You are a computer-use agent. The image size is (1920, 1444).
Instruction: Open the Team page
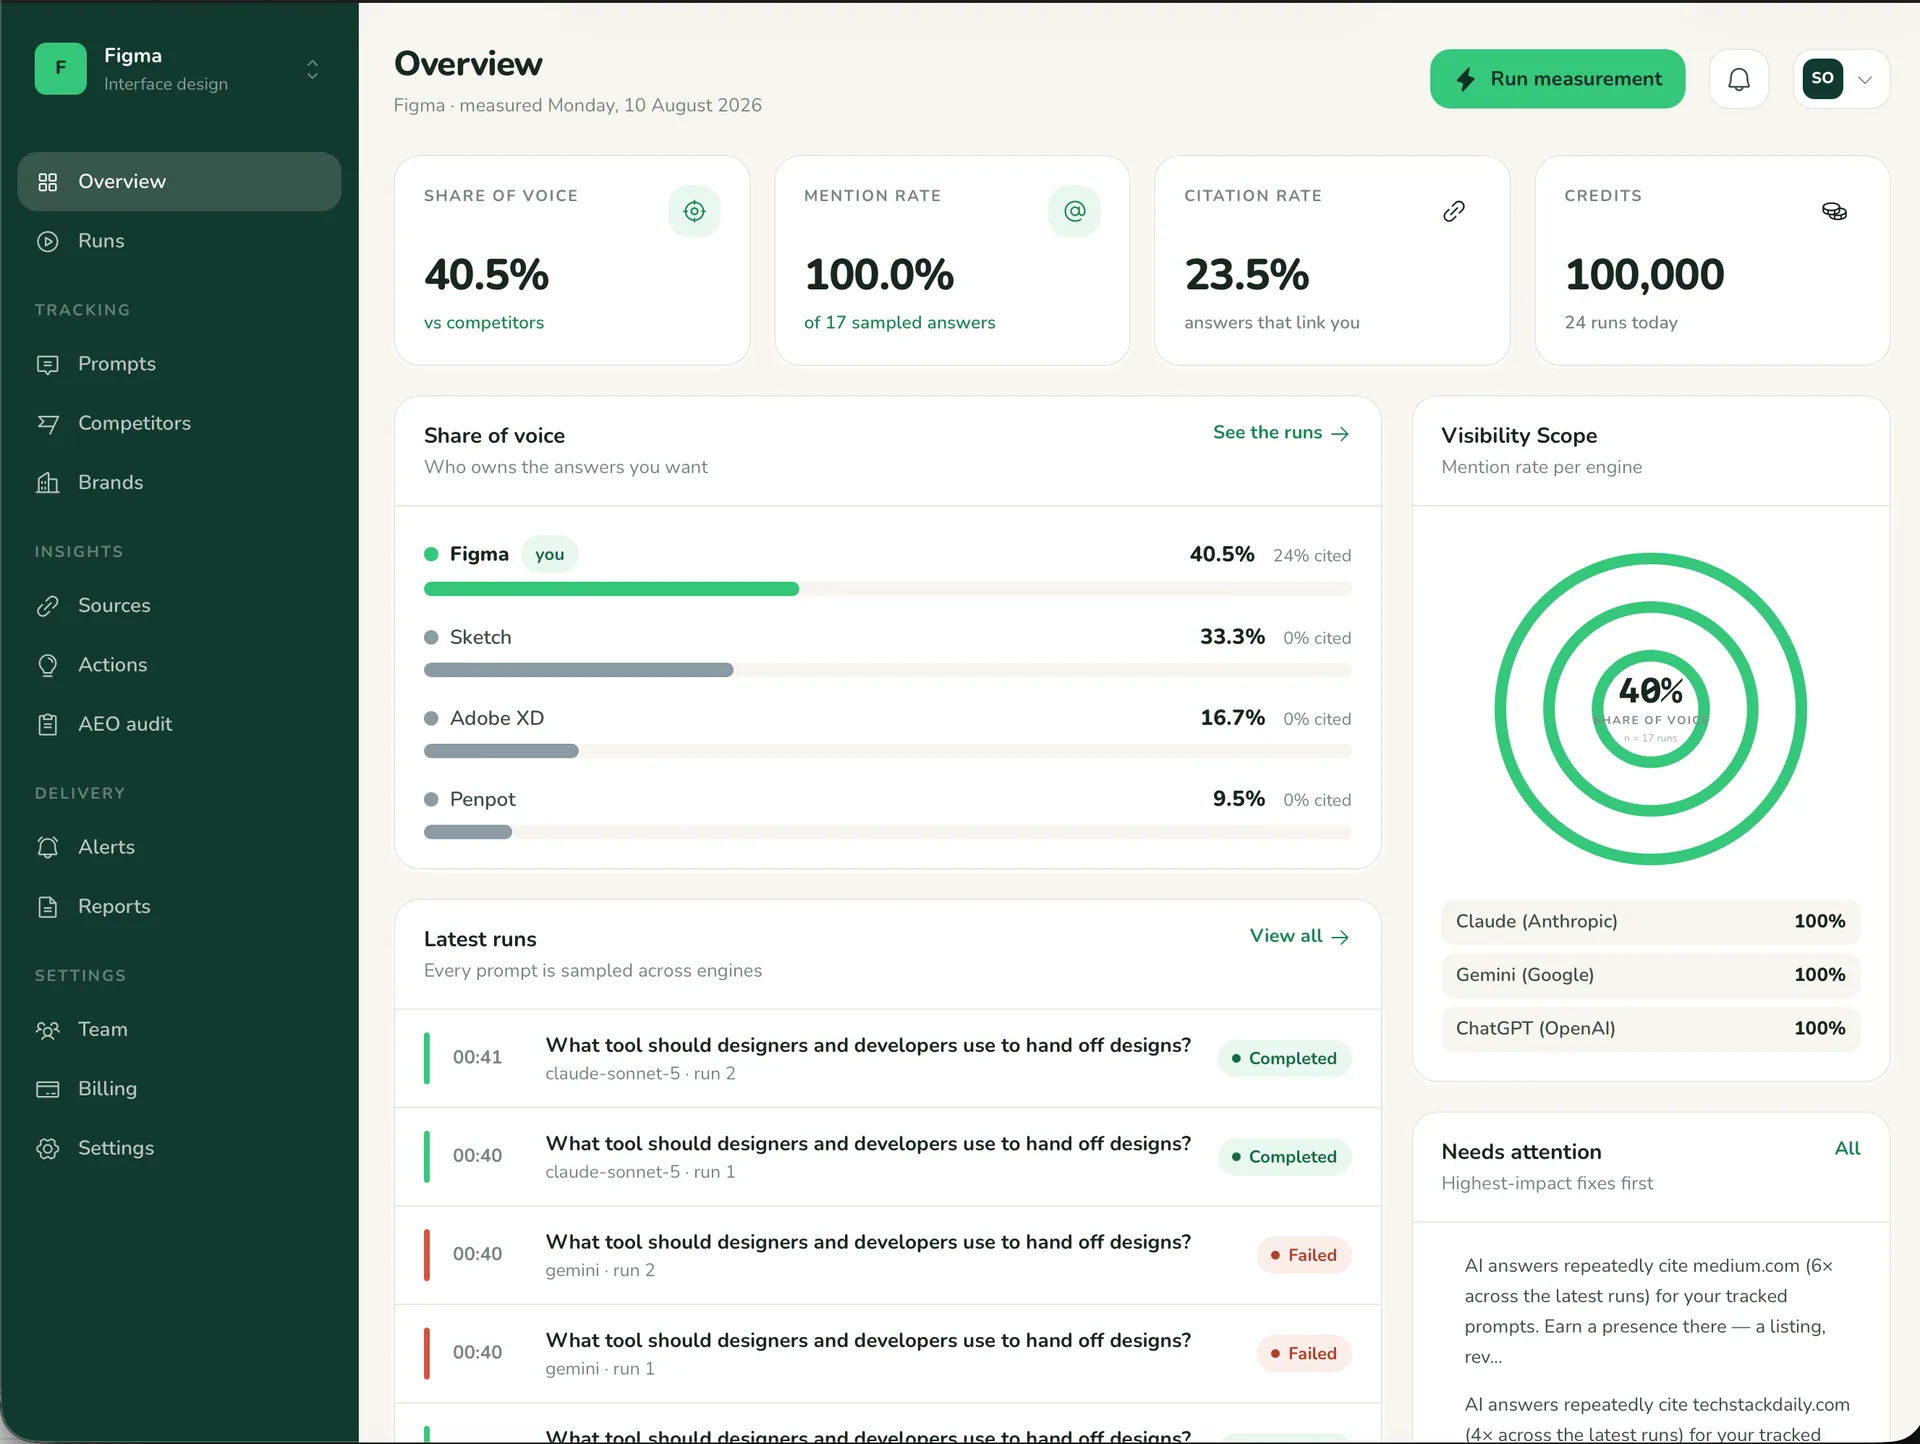[x=179, y=1029]
